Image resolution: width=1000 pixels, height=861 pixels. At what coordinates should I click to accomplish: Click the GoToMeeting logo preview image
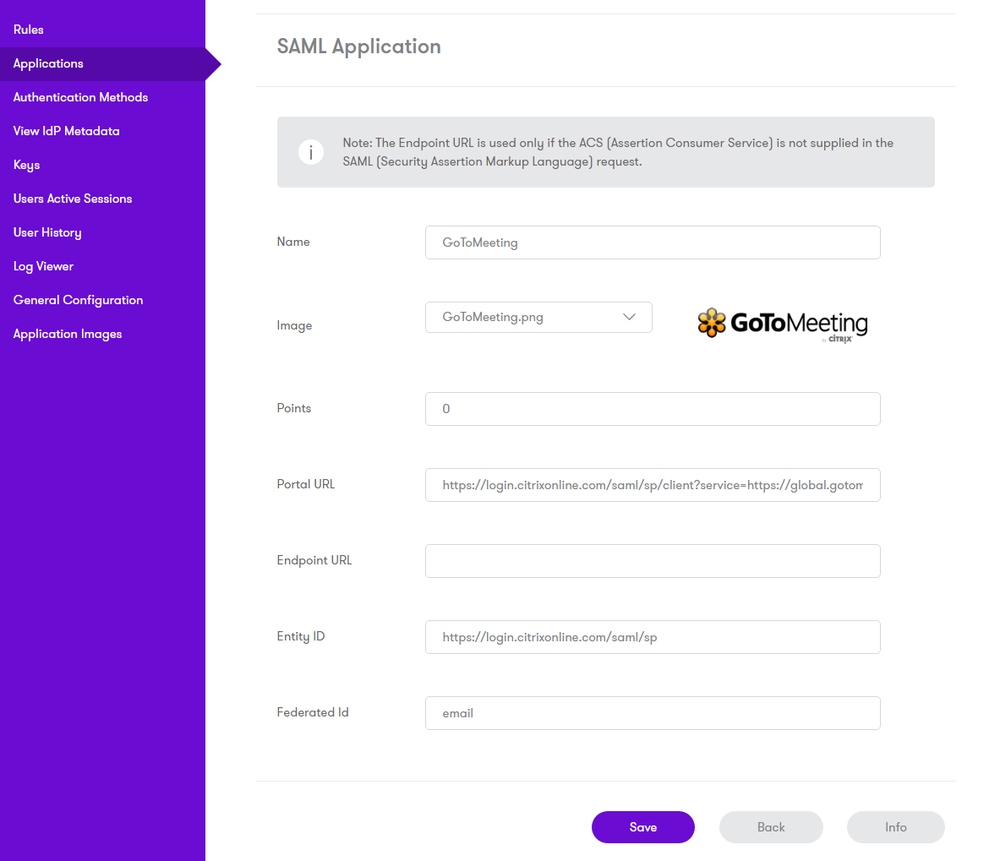pos(783,323)
